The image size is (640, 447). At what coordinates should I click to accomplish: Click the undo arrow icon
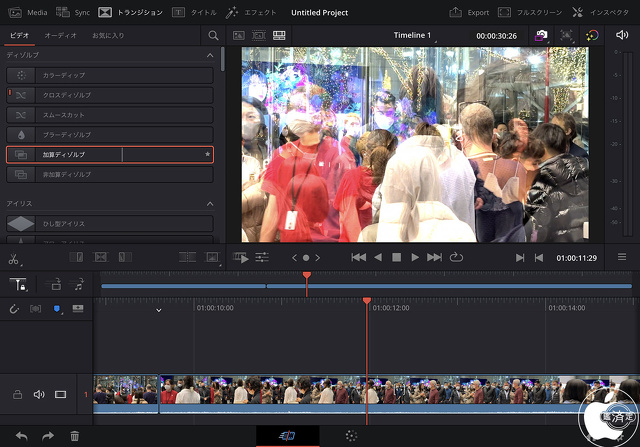(x=21, y=436)
